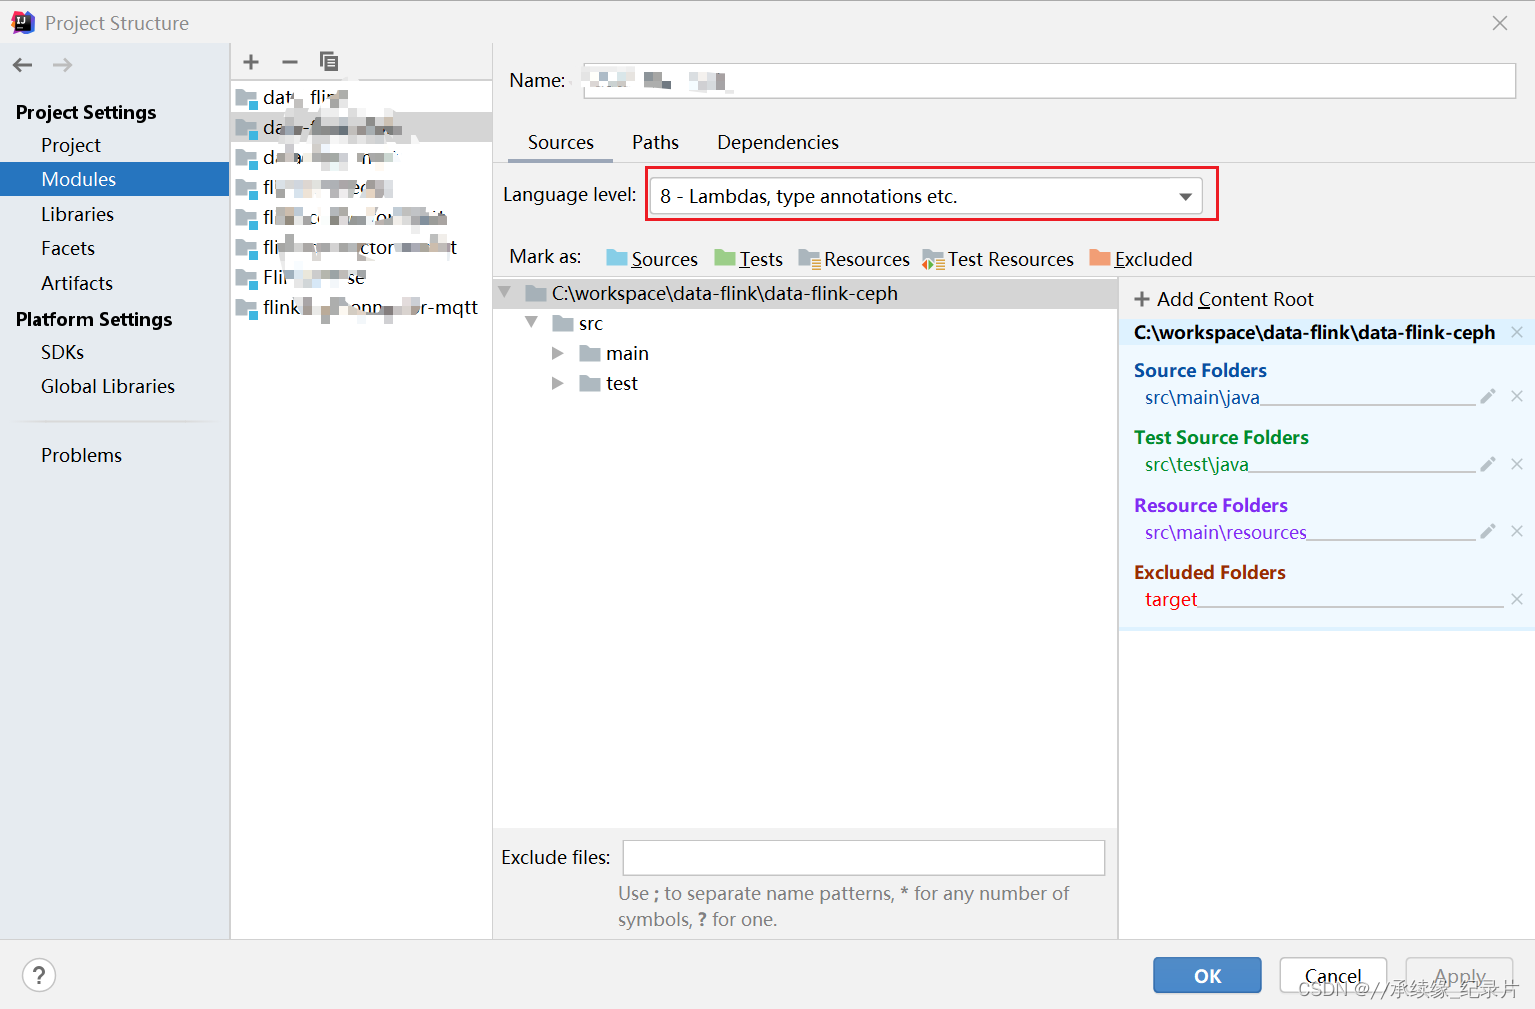Open the Language level dropdown
Image resolution: width=1535 pixels, height=1009 pixels.
click(x=926, y=196)
